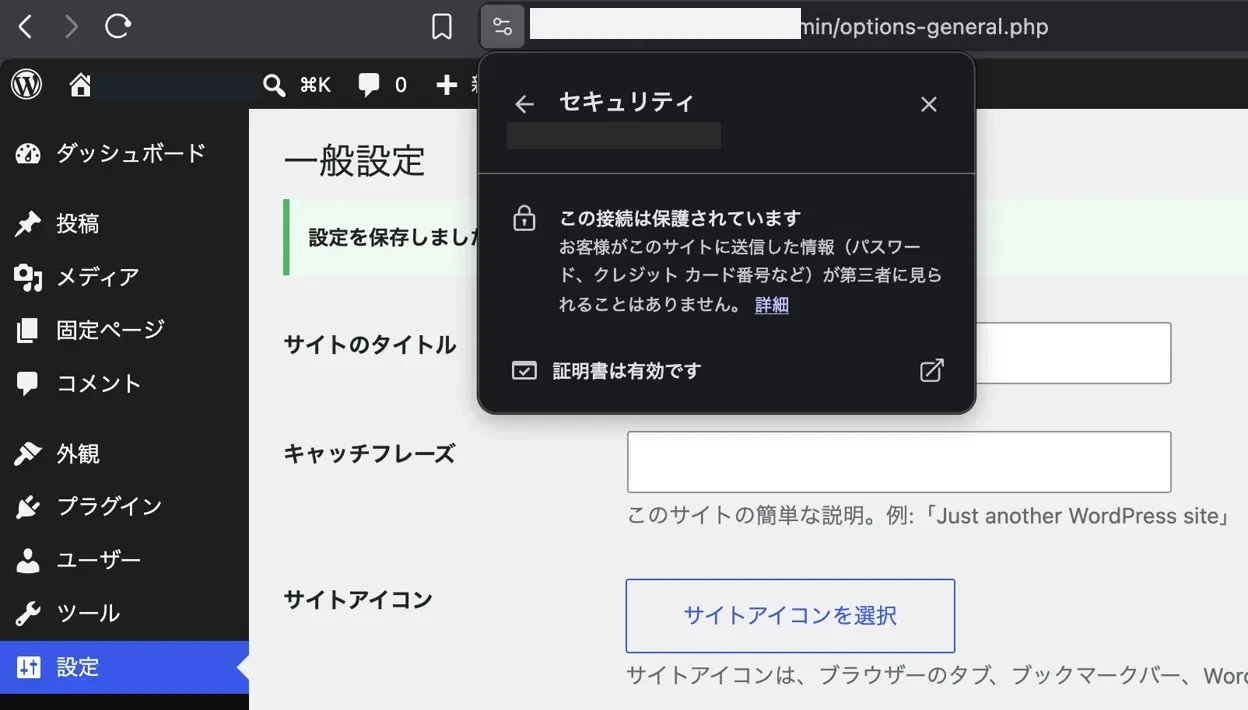Open ダッシュボード in the sidebar

click(x=124, y=153)
